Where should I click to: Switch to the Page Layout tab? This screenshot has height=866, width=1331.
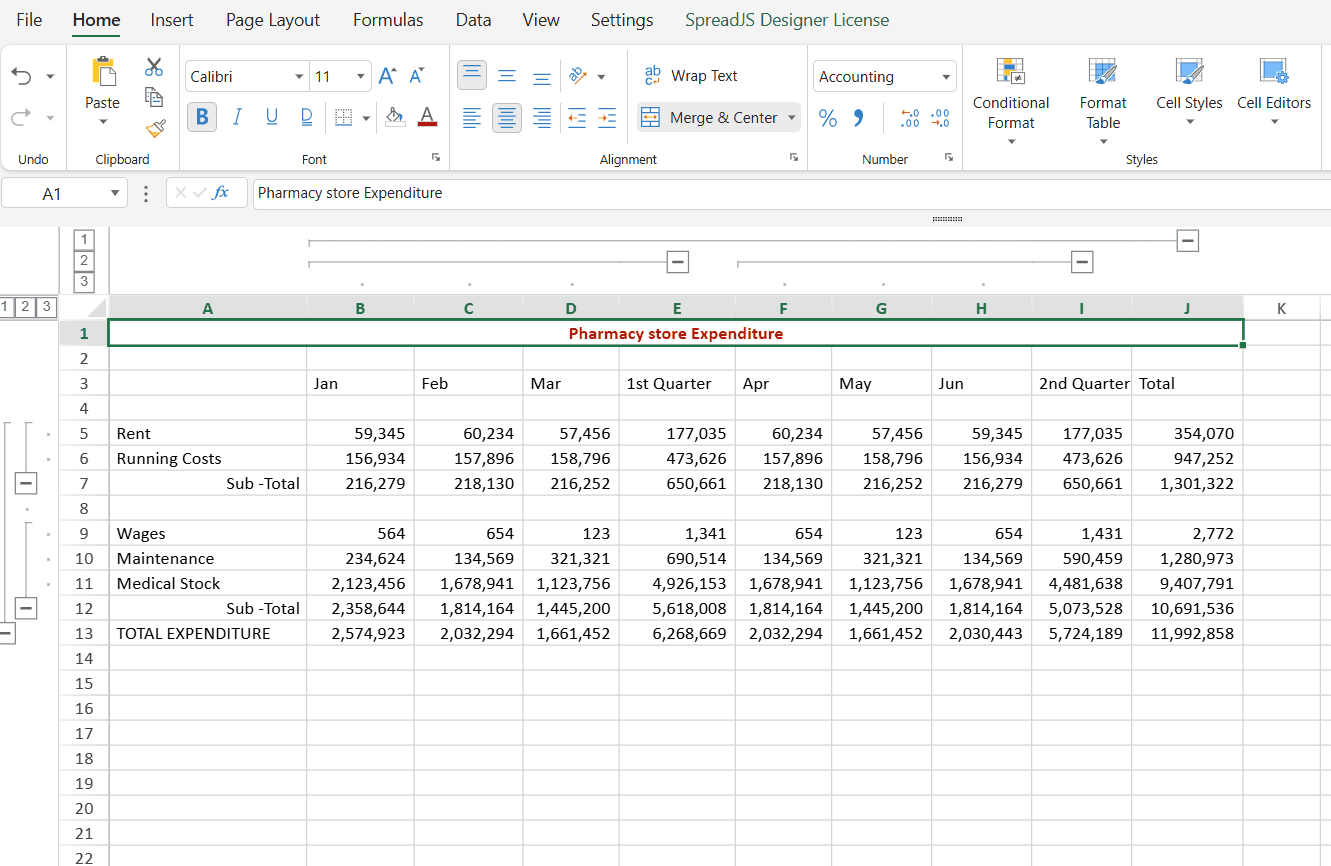click(x=273, y=20)
